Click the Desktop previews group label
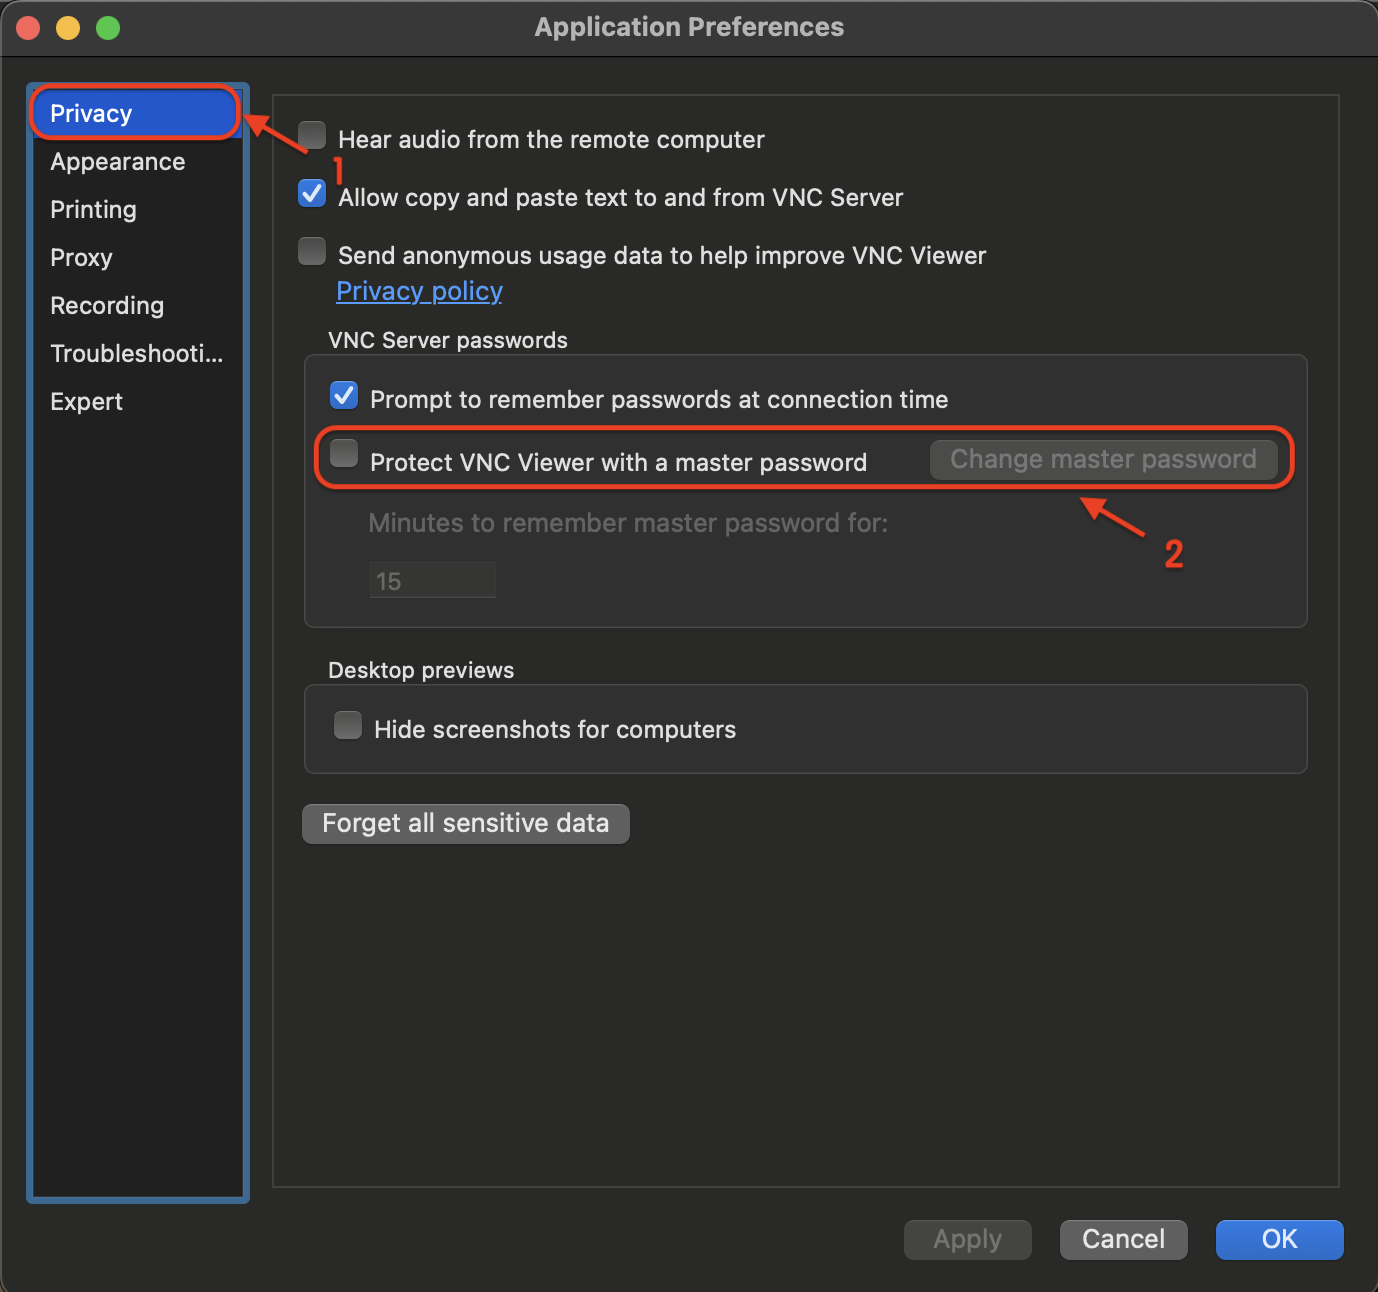 pos(421,670)
